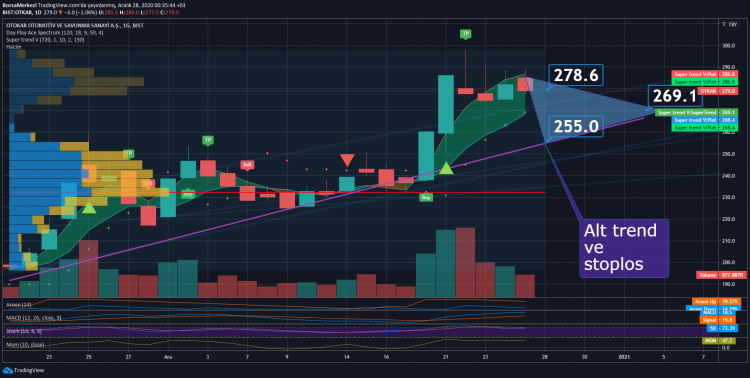Screen dimensions: 750x378
Task: Click the OTOKAR OTOMOTİV VE SAVUNMA SANAYİ title
Action: (x=63, y=25)
